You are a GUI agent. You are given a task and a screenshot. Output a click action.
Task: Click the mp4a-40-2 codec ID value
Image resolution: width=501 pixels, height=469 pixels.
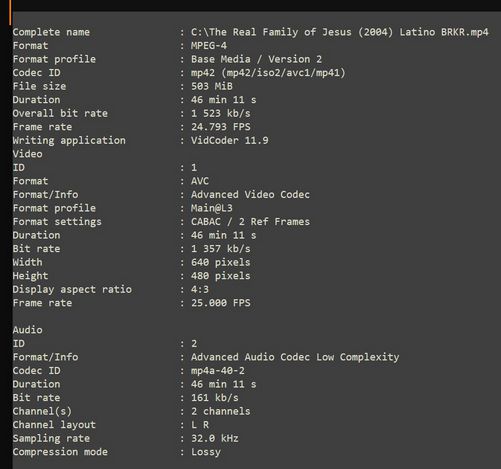tap(218, 371)
